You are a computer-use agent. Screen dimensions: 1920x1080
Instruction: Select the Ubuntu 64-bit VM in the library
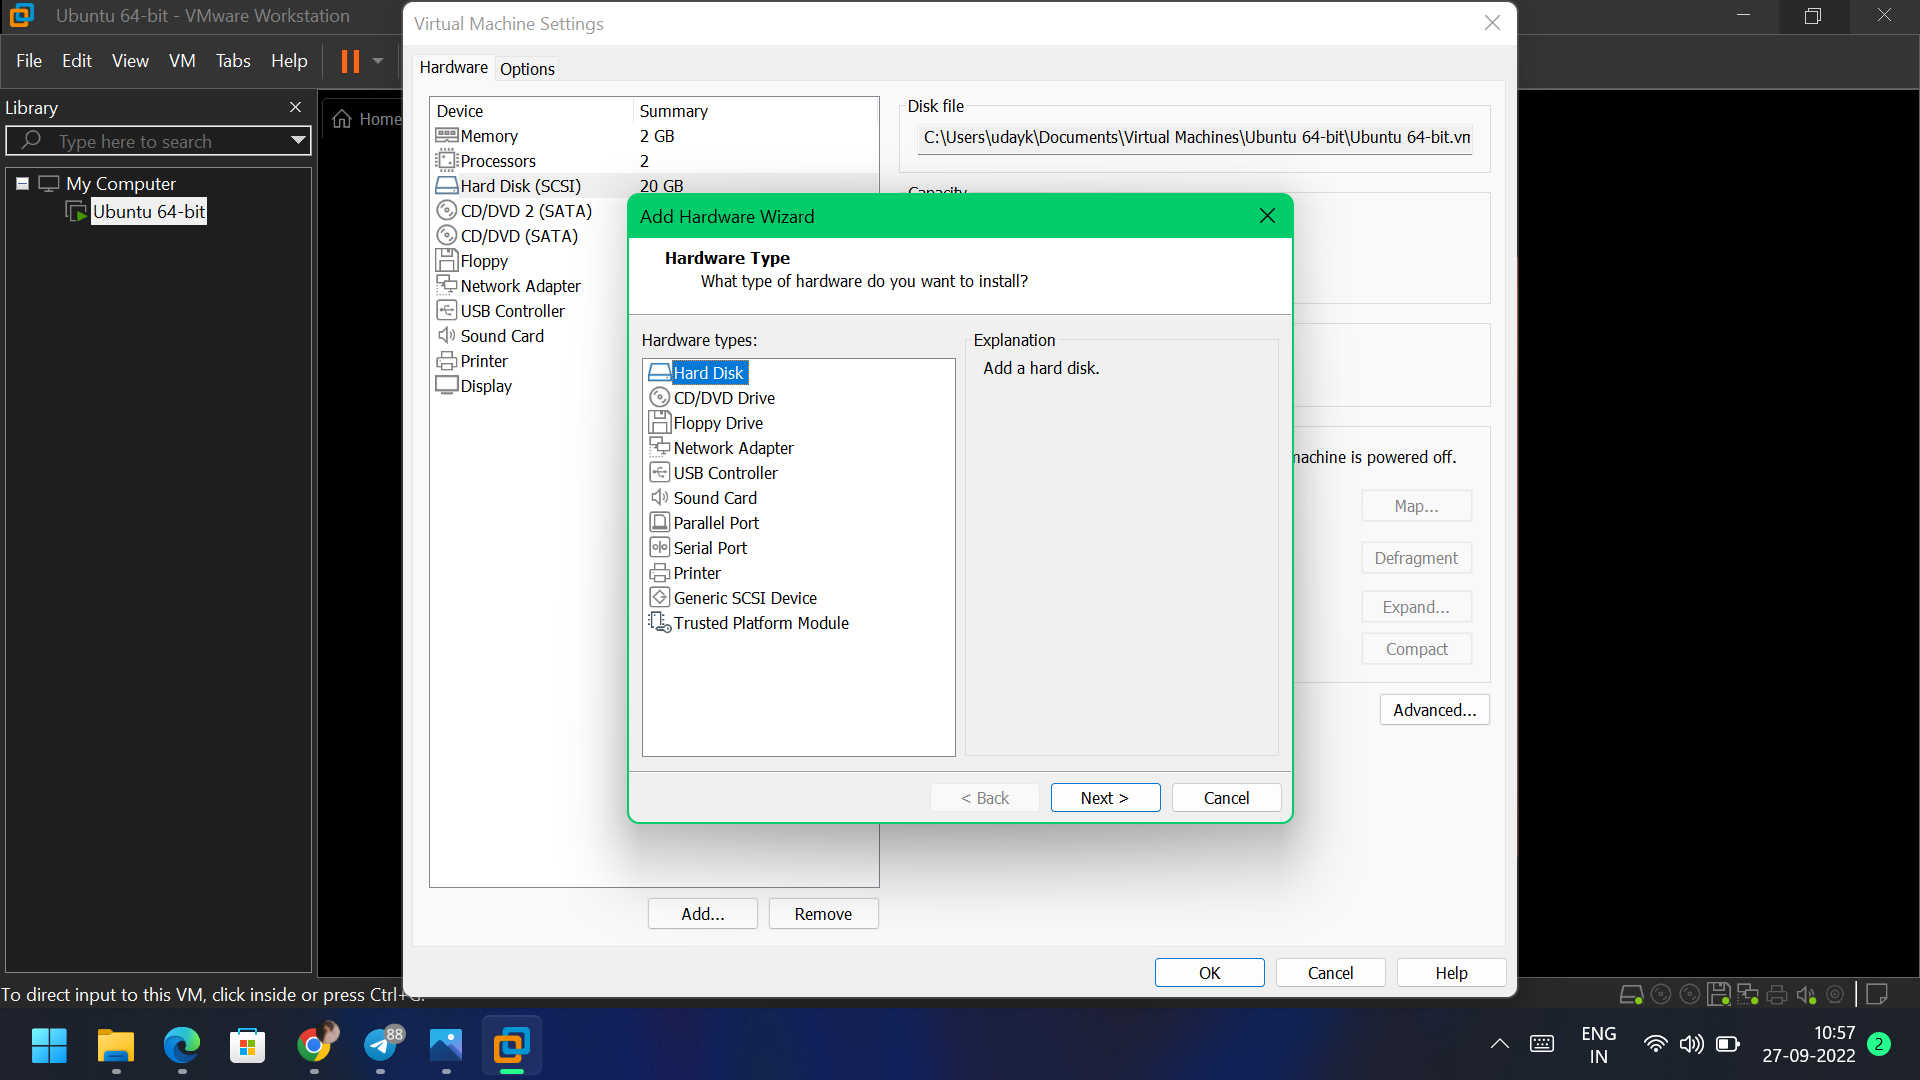[148, 212]
